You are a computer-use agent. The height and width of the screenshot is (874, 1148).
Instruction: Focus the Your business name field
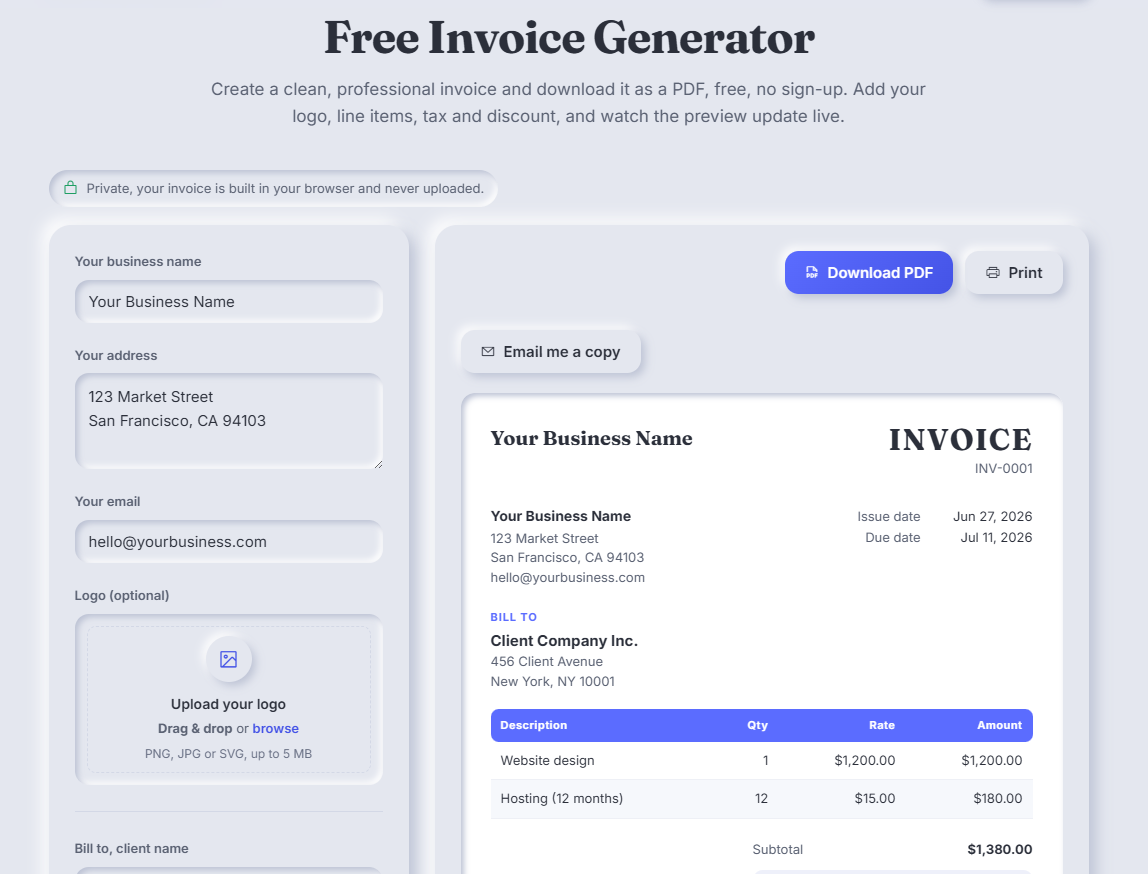click(x=228, y=302)
